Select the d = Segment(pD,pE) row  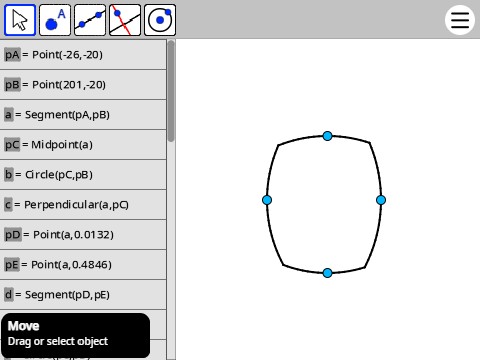(x=83, y=295)
